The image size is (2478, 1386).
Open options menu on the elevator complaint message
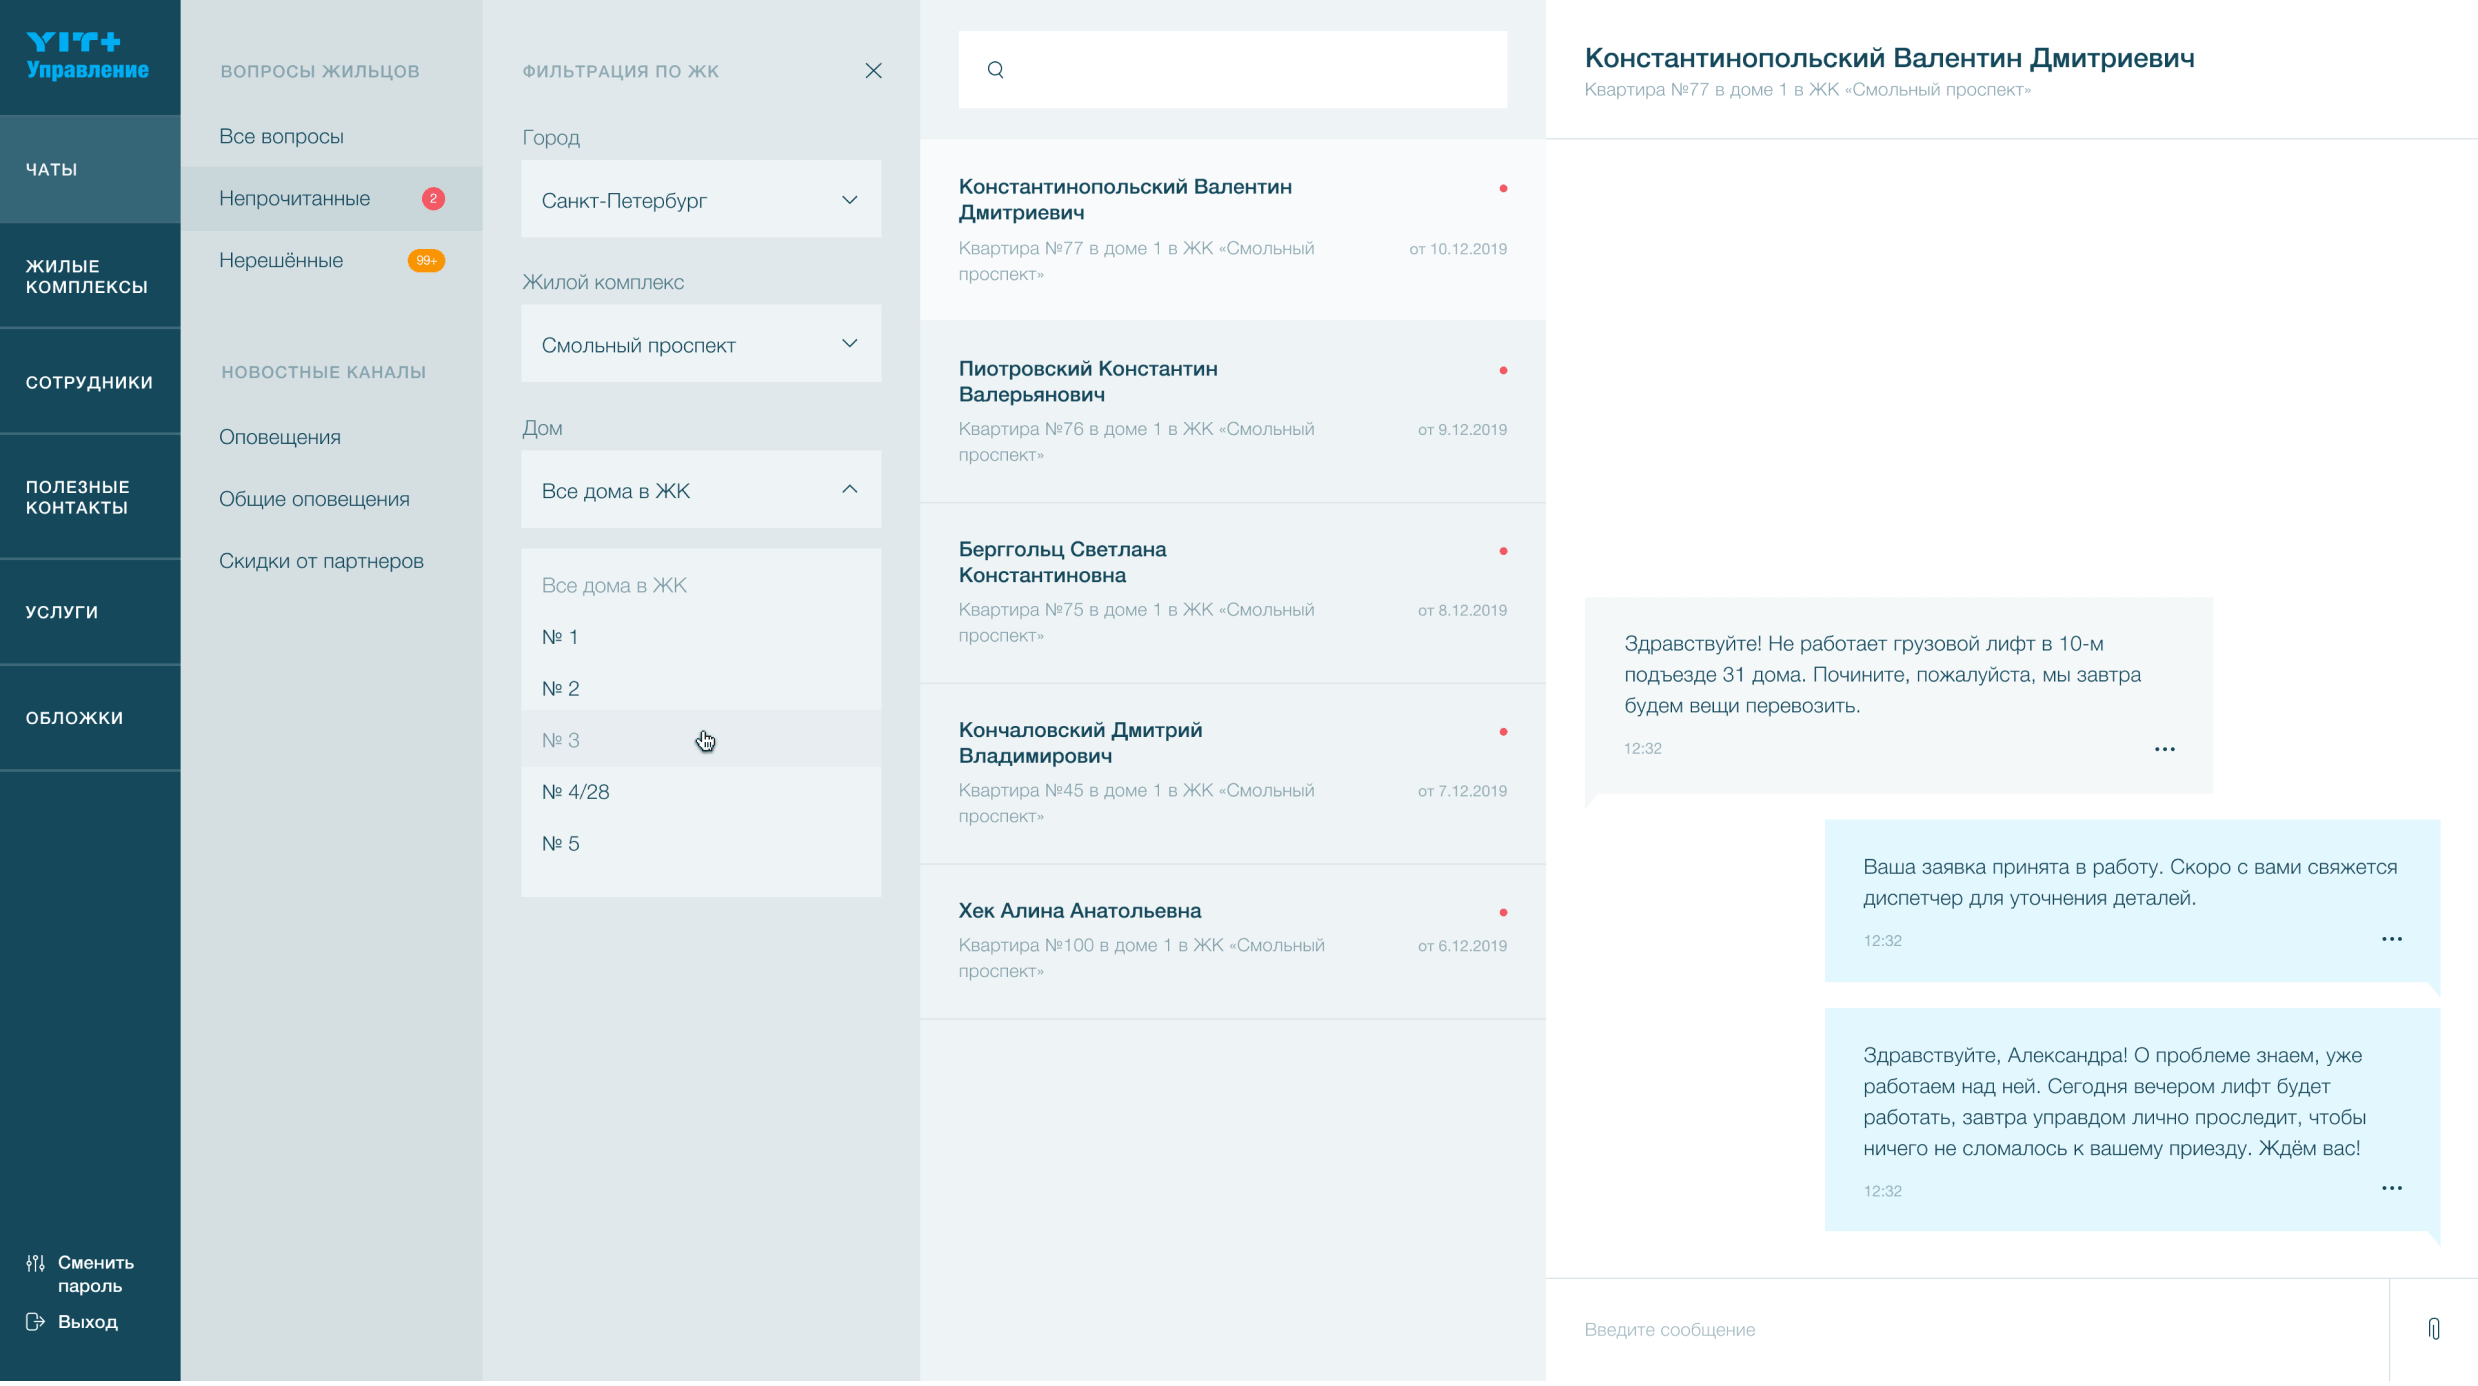pyautogui.click(x=2164, y=749)
